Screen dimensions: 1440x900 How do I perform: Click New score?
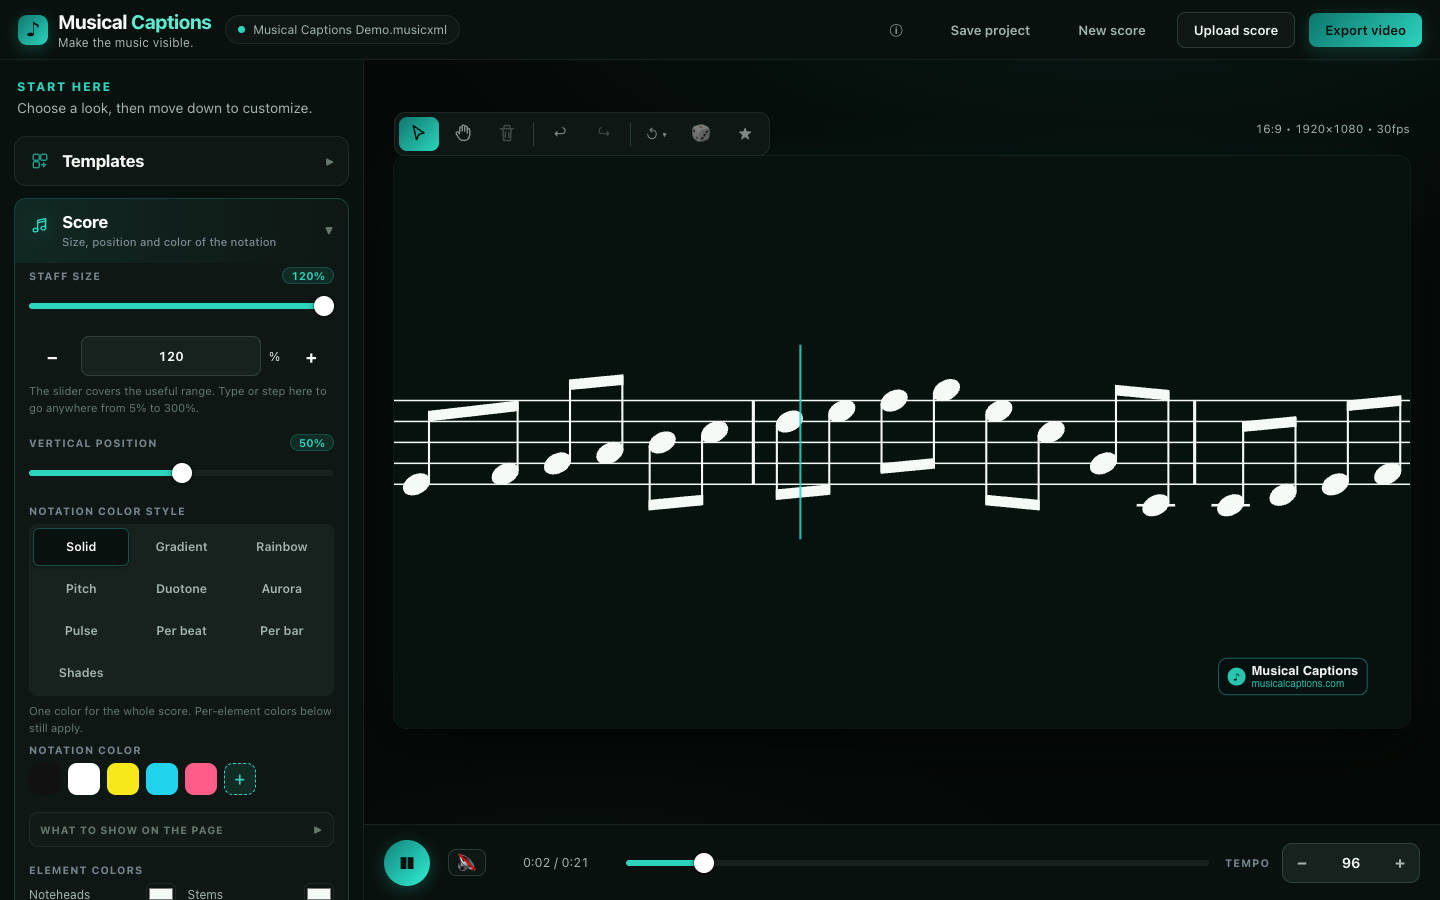[x=1112, y=30]
